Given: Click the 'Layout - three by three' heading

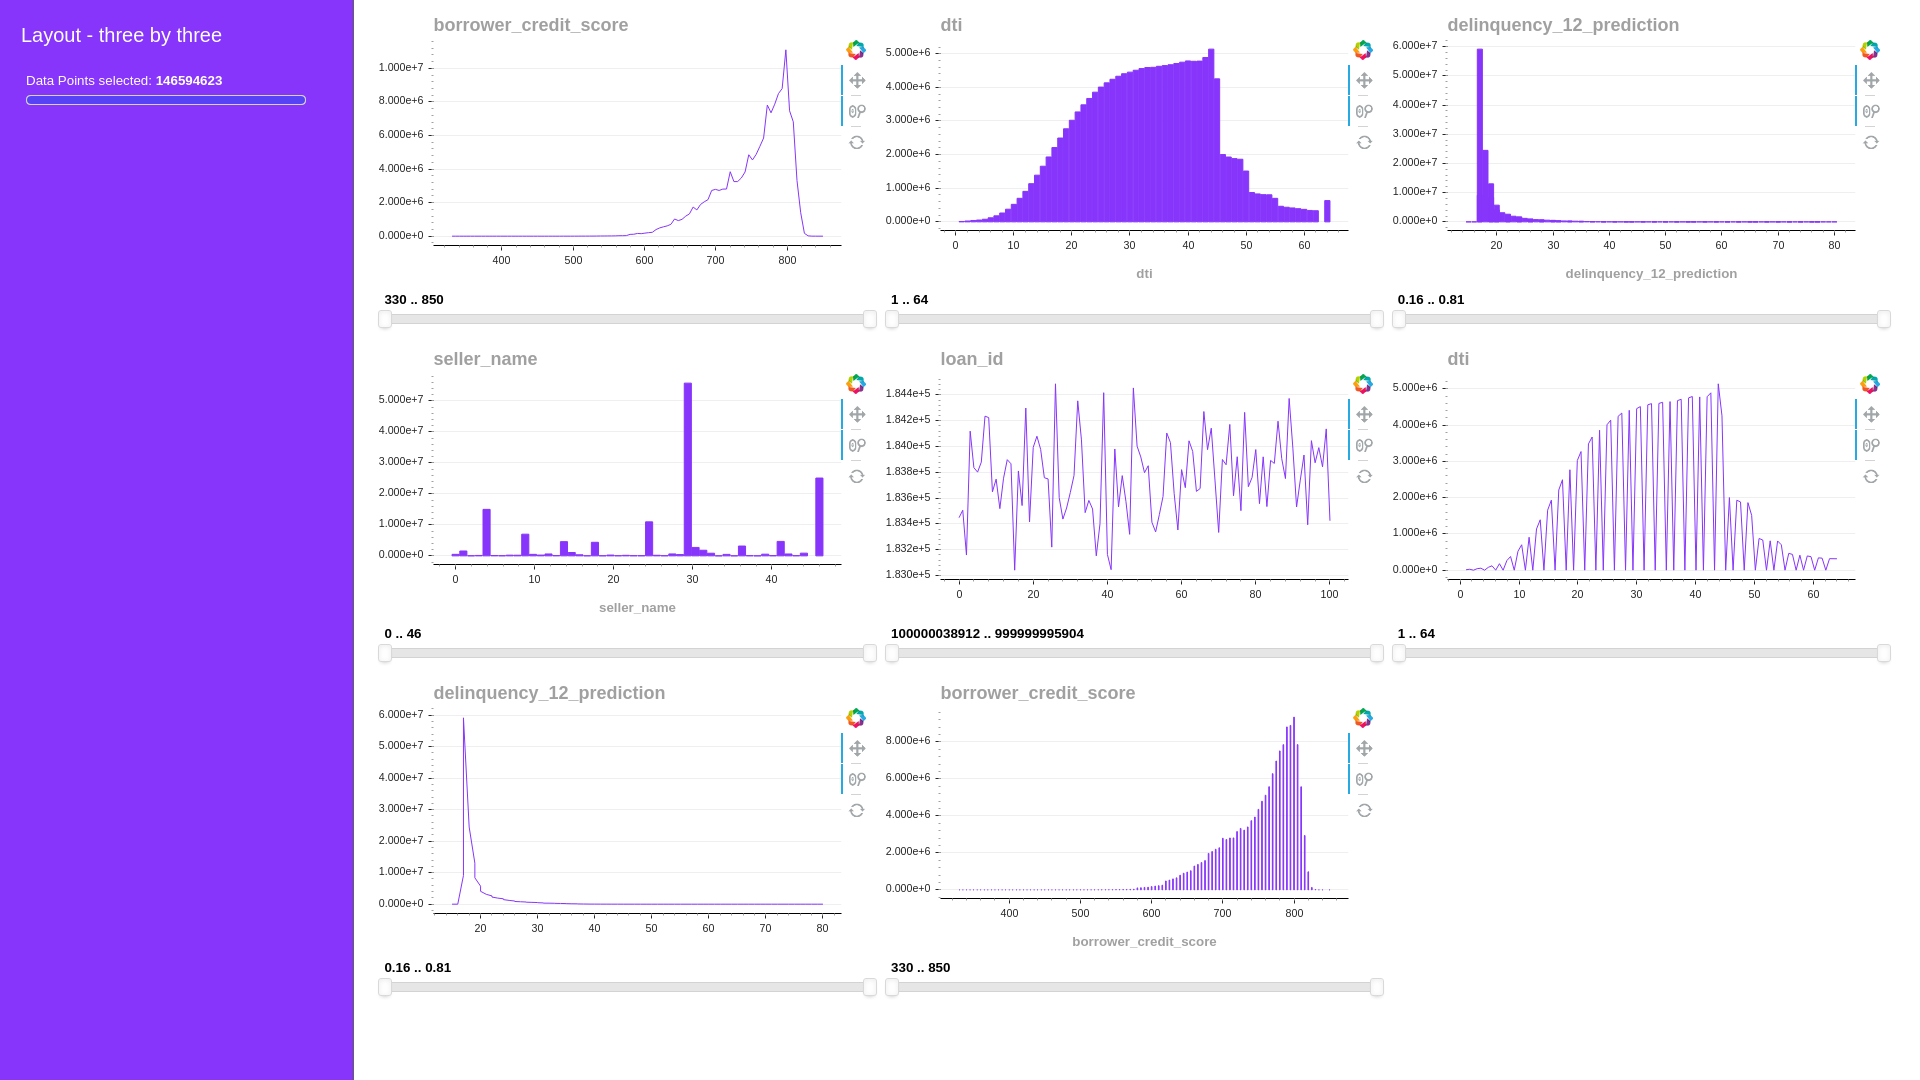Looking at the screenshot, I should (x=121, y=35).
